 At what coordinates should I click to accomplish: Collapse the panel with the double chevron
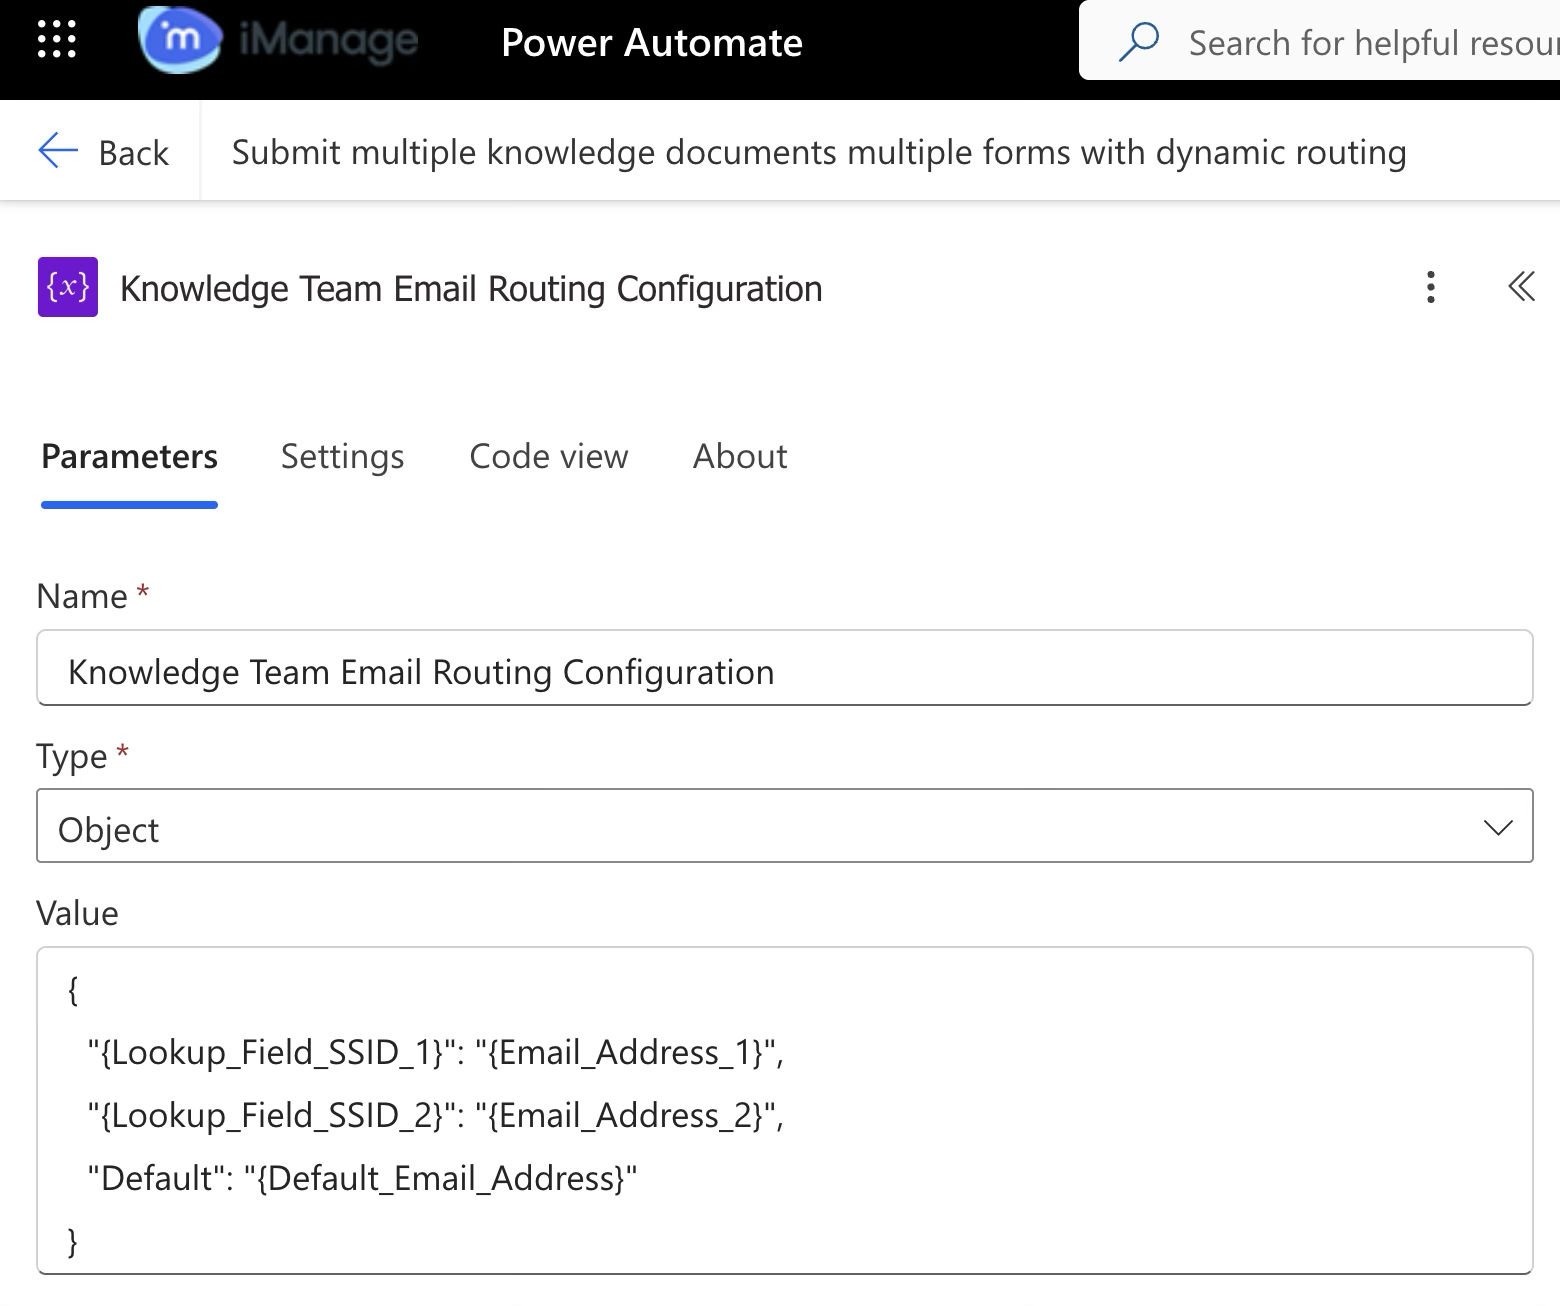click(1520, 287)
